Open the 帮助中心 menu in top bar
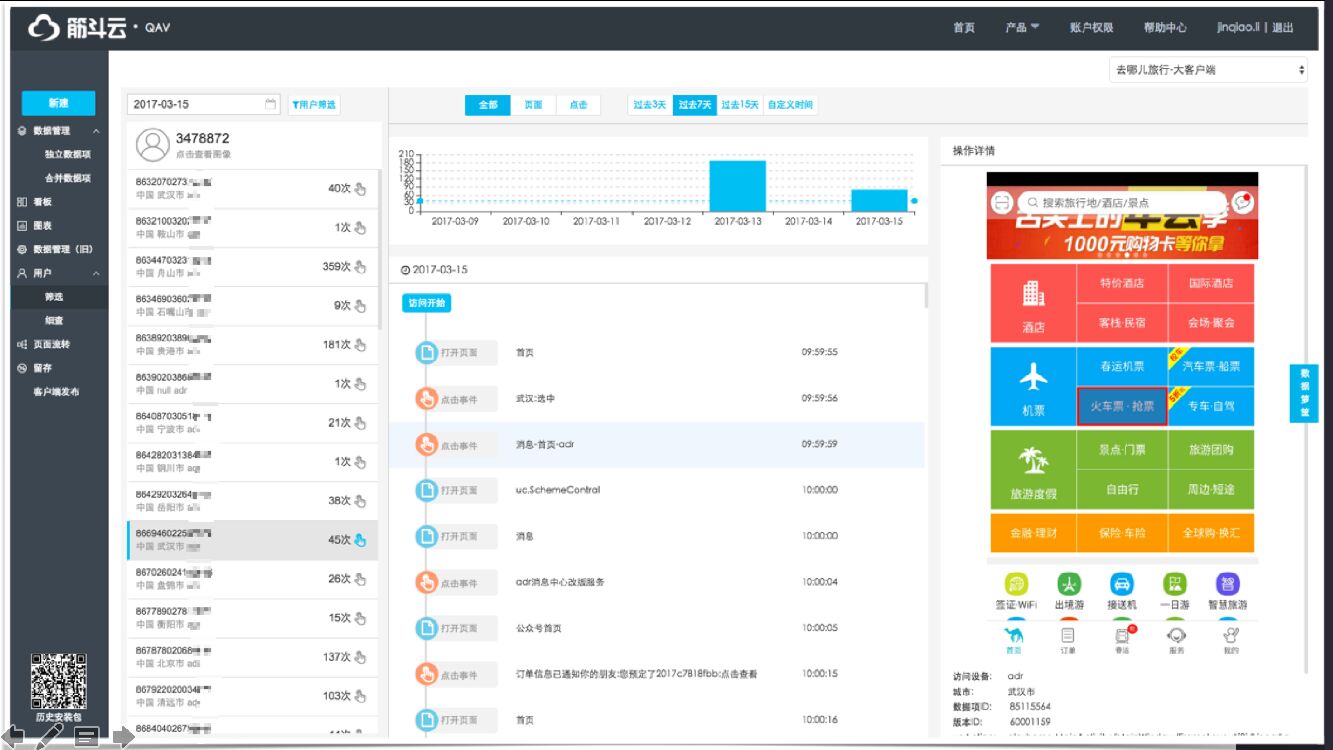The image size is (1333, 750). coord(1165,28)
